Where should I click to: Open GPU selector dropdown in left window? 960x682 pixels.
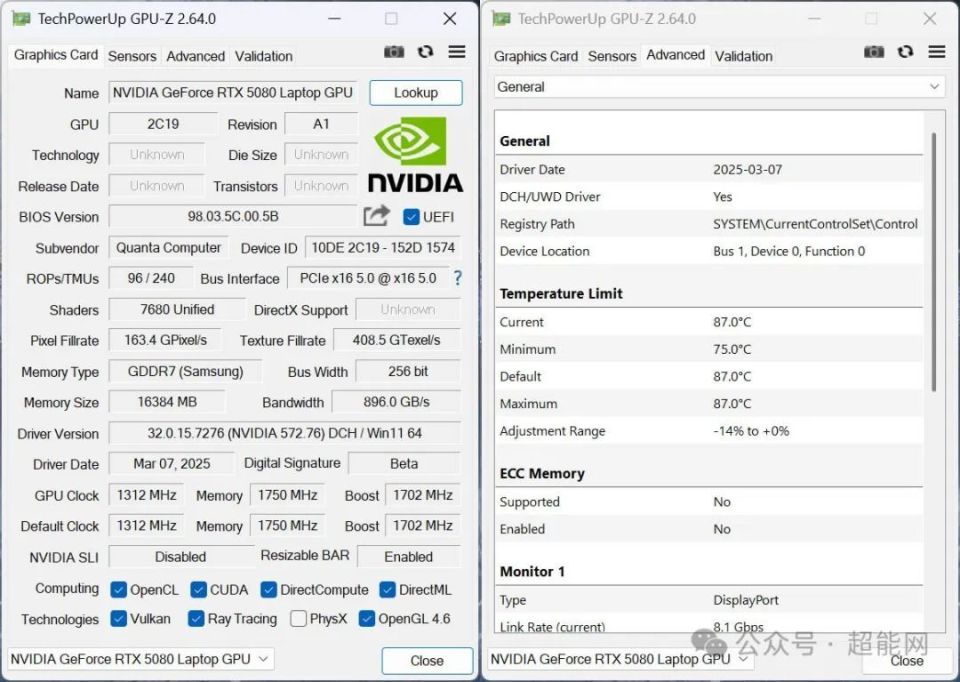(x=140, y=659)
